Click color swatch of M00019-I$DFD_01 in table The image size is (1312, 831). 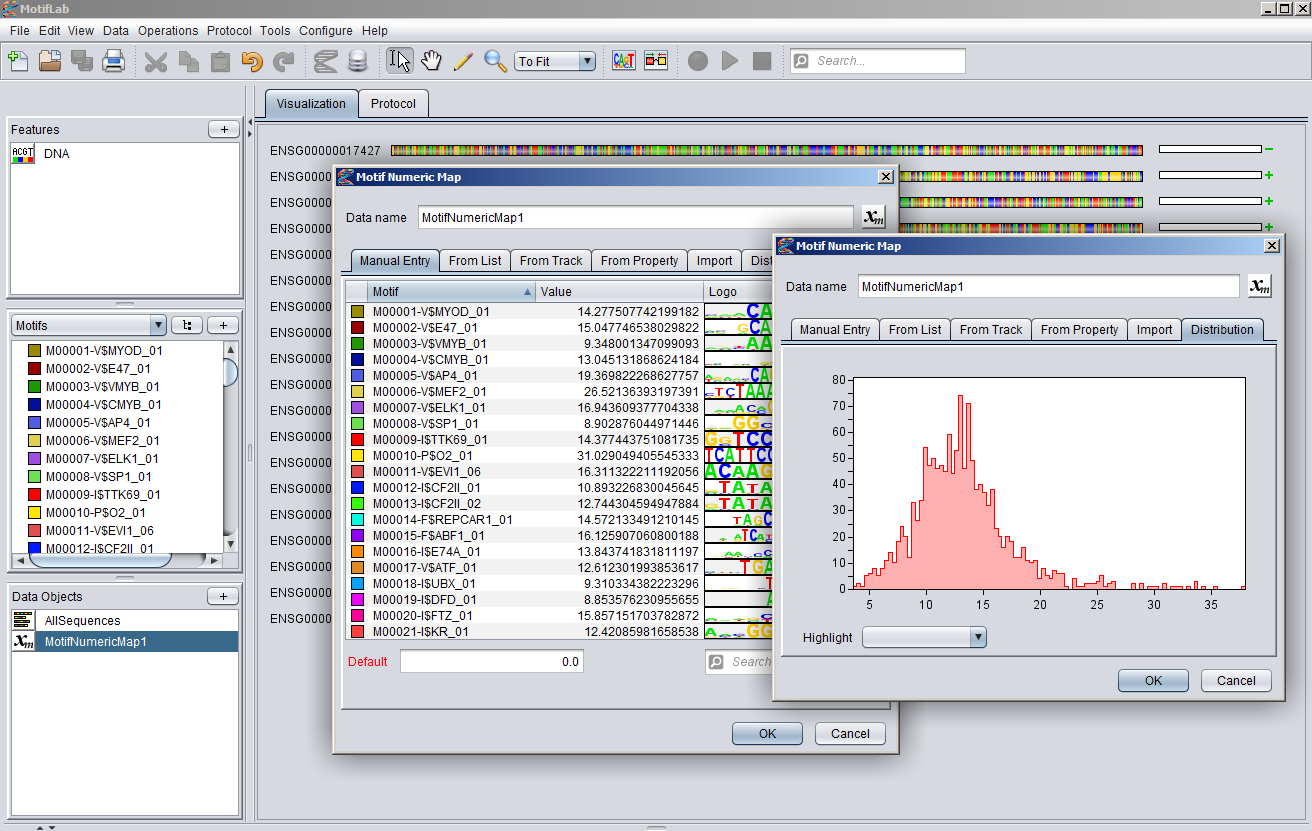[x=358, y=600]
